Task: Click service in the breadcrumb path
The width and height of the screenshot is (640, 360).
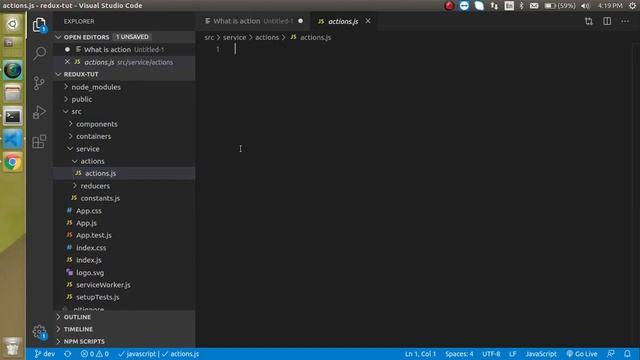Action: (234, 37)
